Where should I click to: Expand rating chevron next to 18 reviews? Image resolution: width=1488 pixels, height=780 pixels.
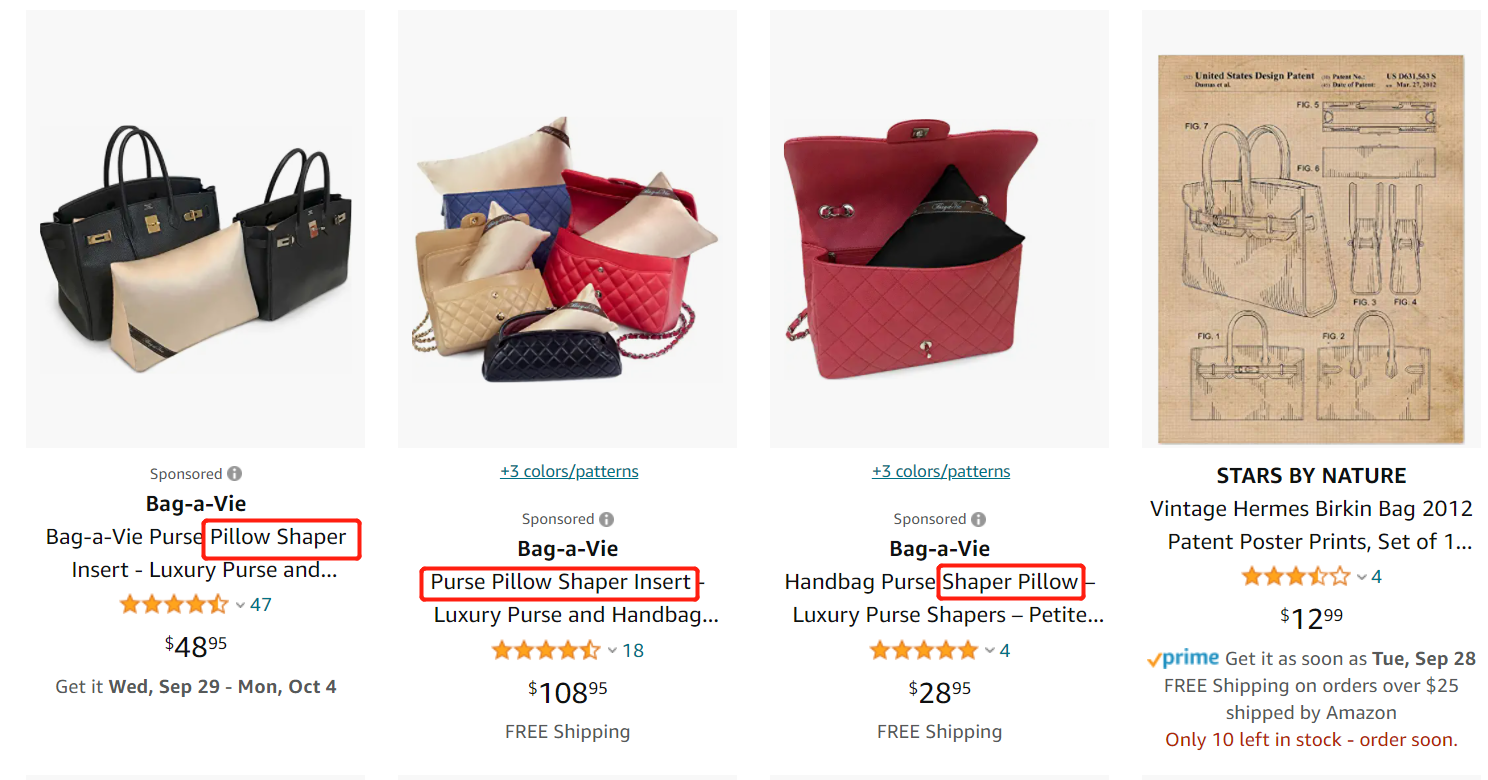[612, 651]
